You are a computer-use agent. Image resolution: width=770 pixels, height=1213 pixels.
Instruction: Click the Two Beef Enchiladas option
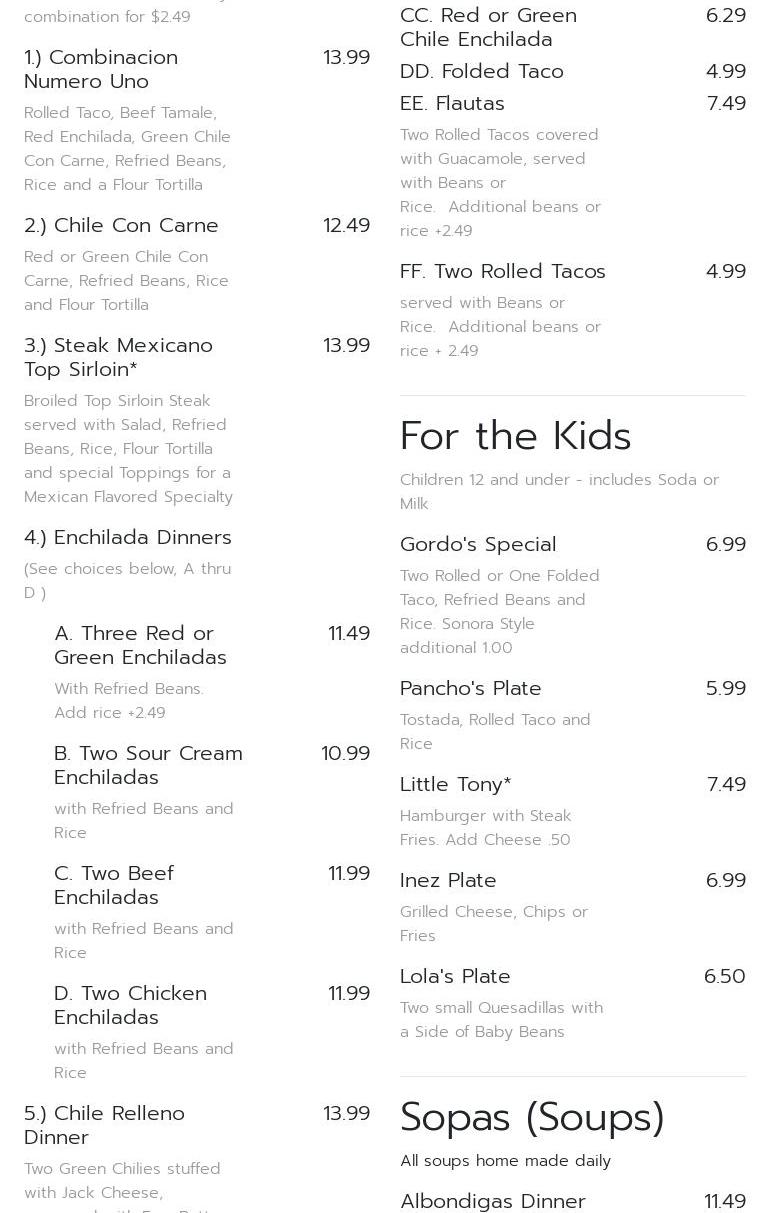(114, 885)
